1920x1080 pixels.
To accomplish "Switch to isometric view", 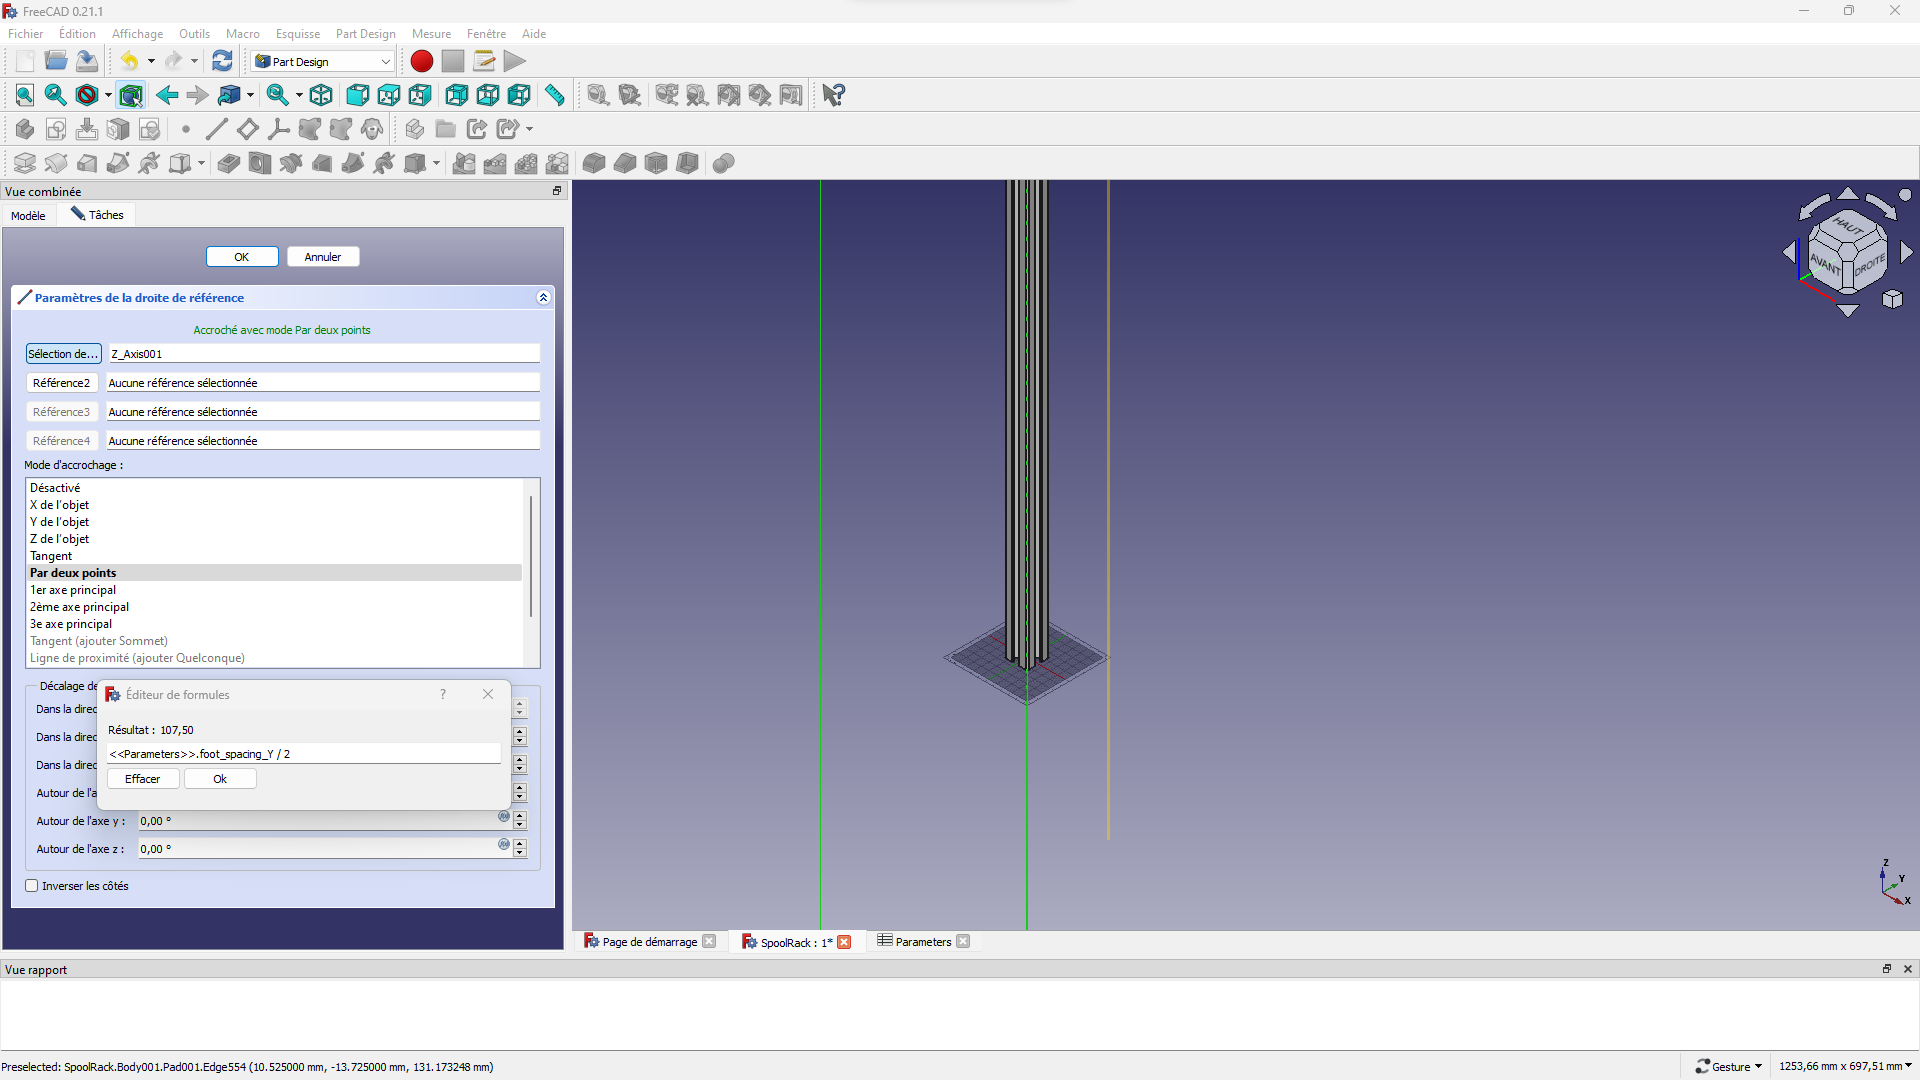I will (321, 95).
